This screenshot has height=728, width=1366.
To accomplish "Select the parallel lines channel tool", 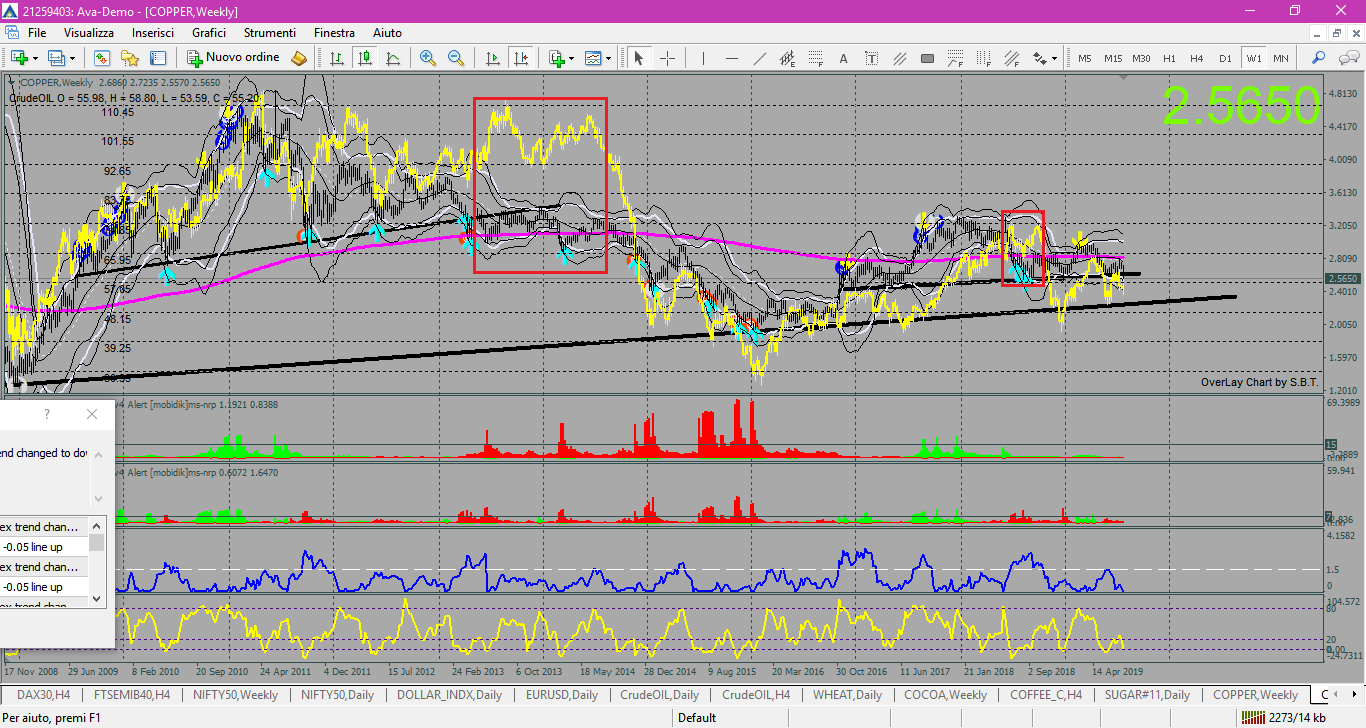I will (x=900, y=58).
